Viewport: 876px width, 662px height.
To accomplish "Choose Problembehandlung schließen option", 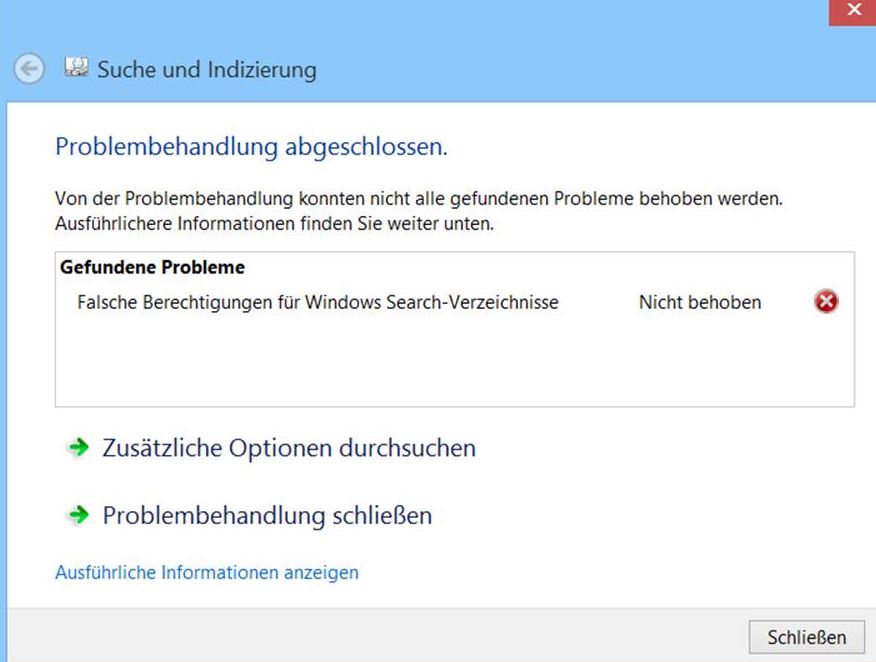I will coord(267,515).
